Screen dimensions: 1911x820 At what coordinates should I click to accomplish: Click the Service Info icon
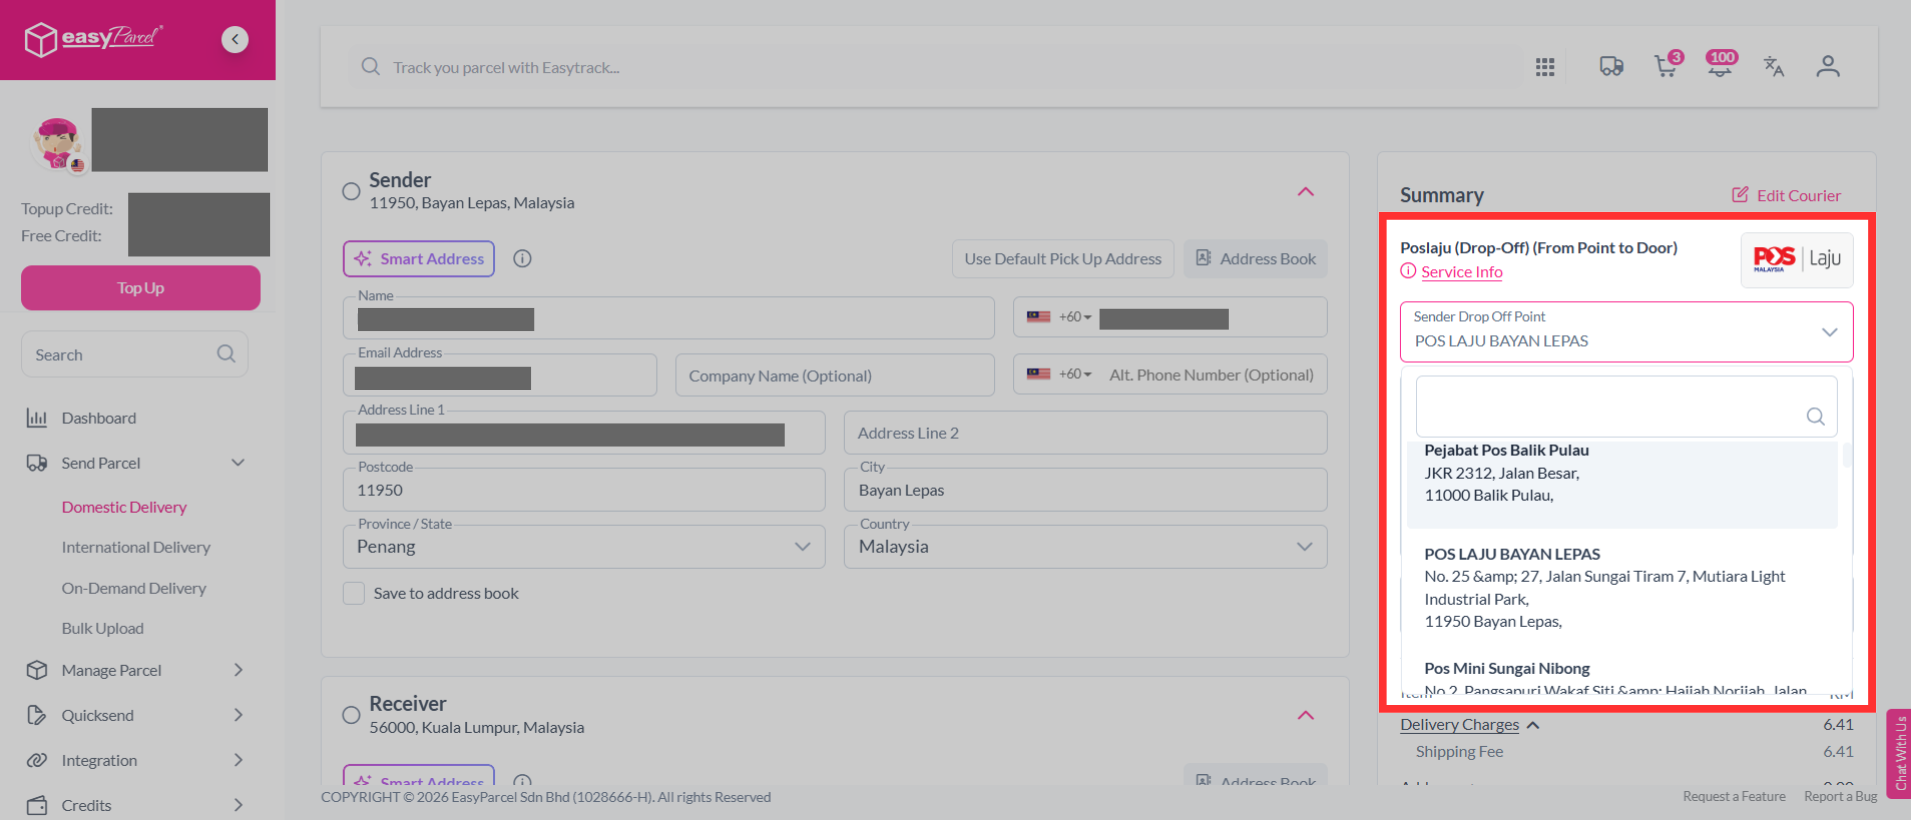click(x=1408, y=271)
